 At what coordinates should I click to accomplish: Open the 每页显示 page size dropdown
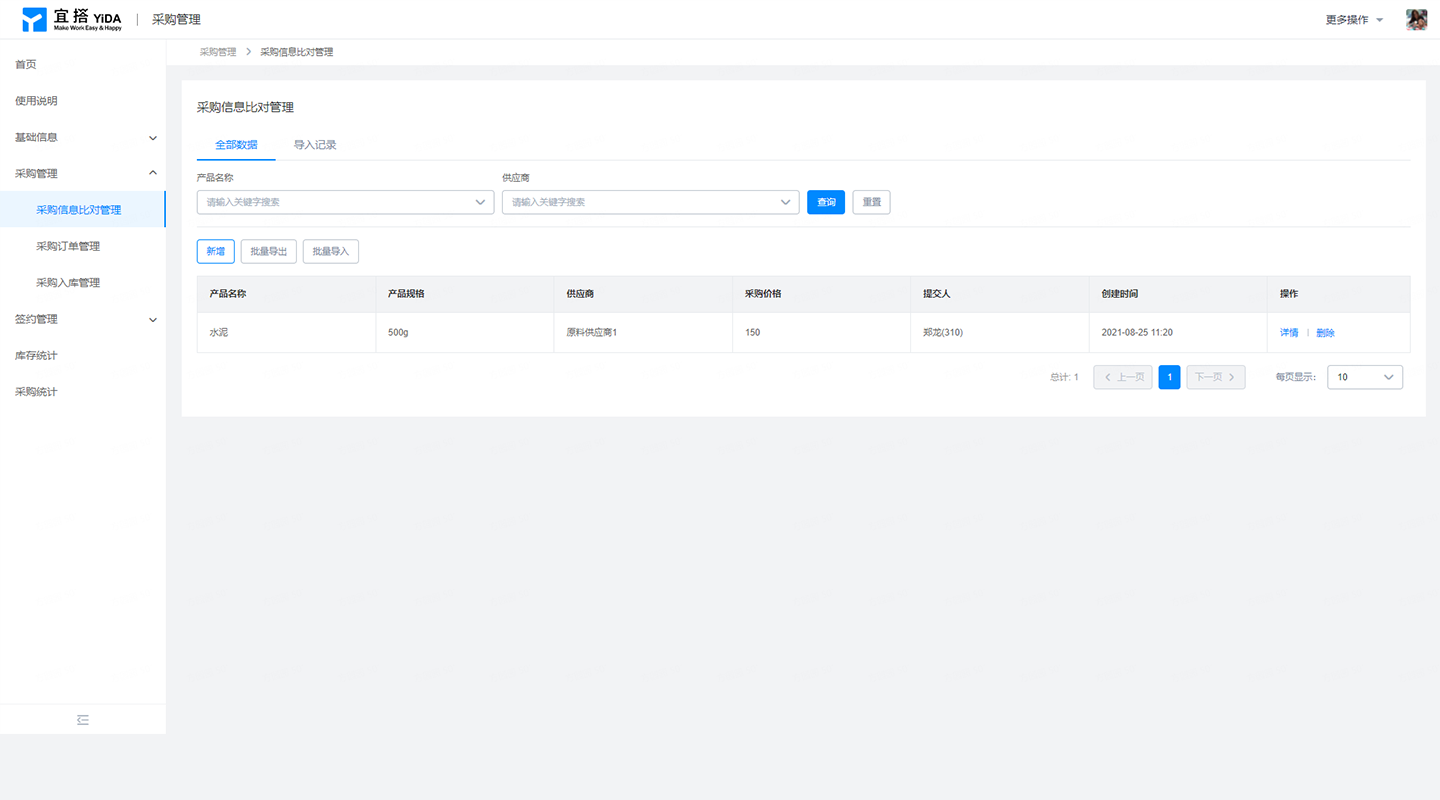[1364, 377]
